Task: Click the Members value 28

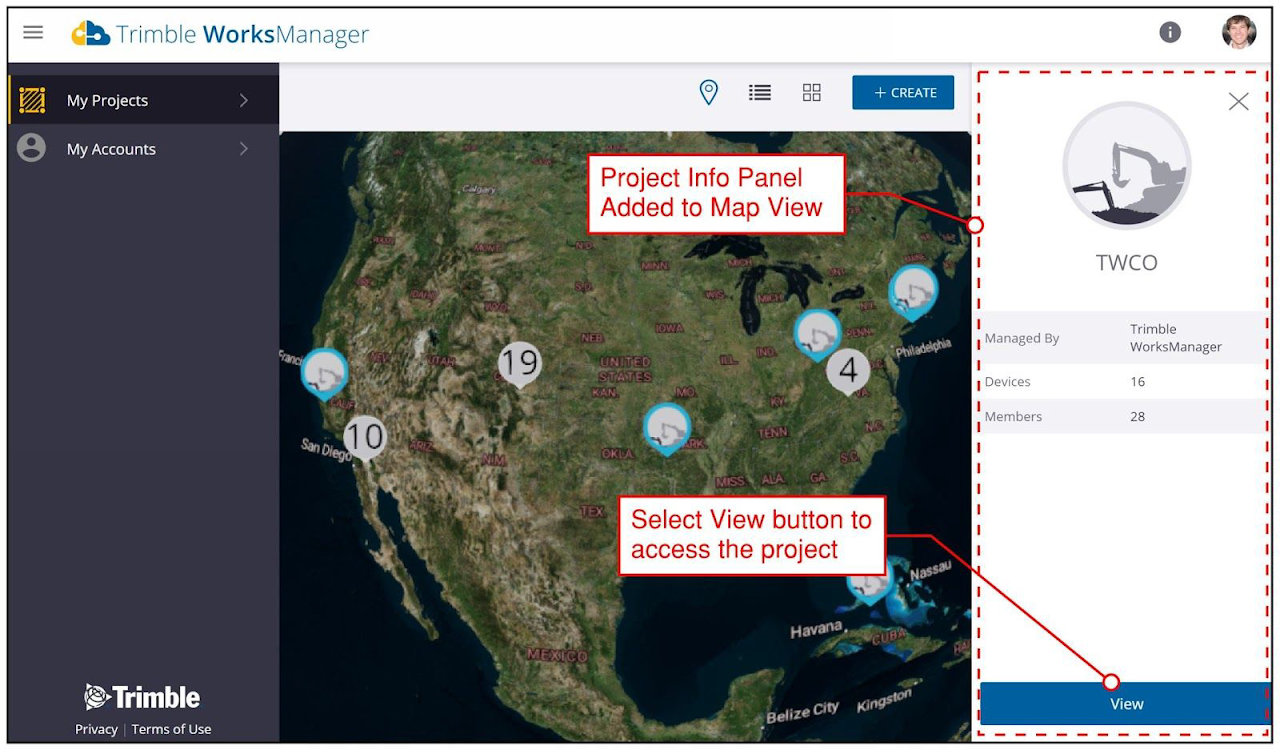Action: click(x=1137, y=416)
